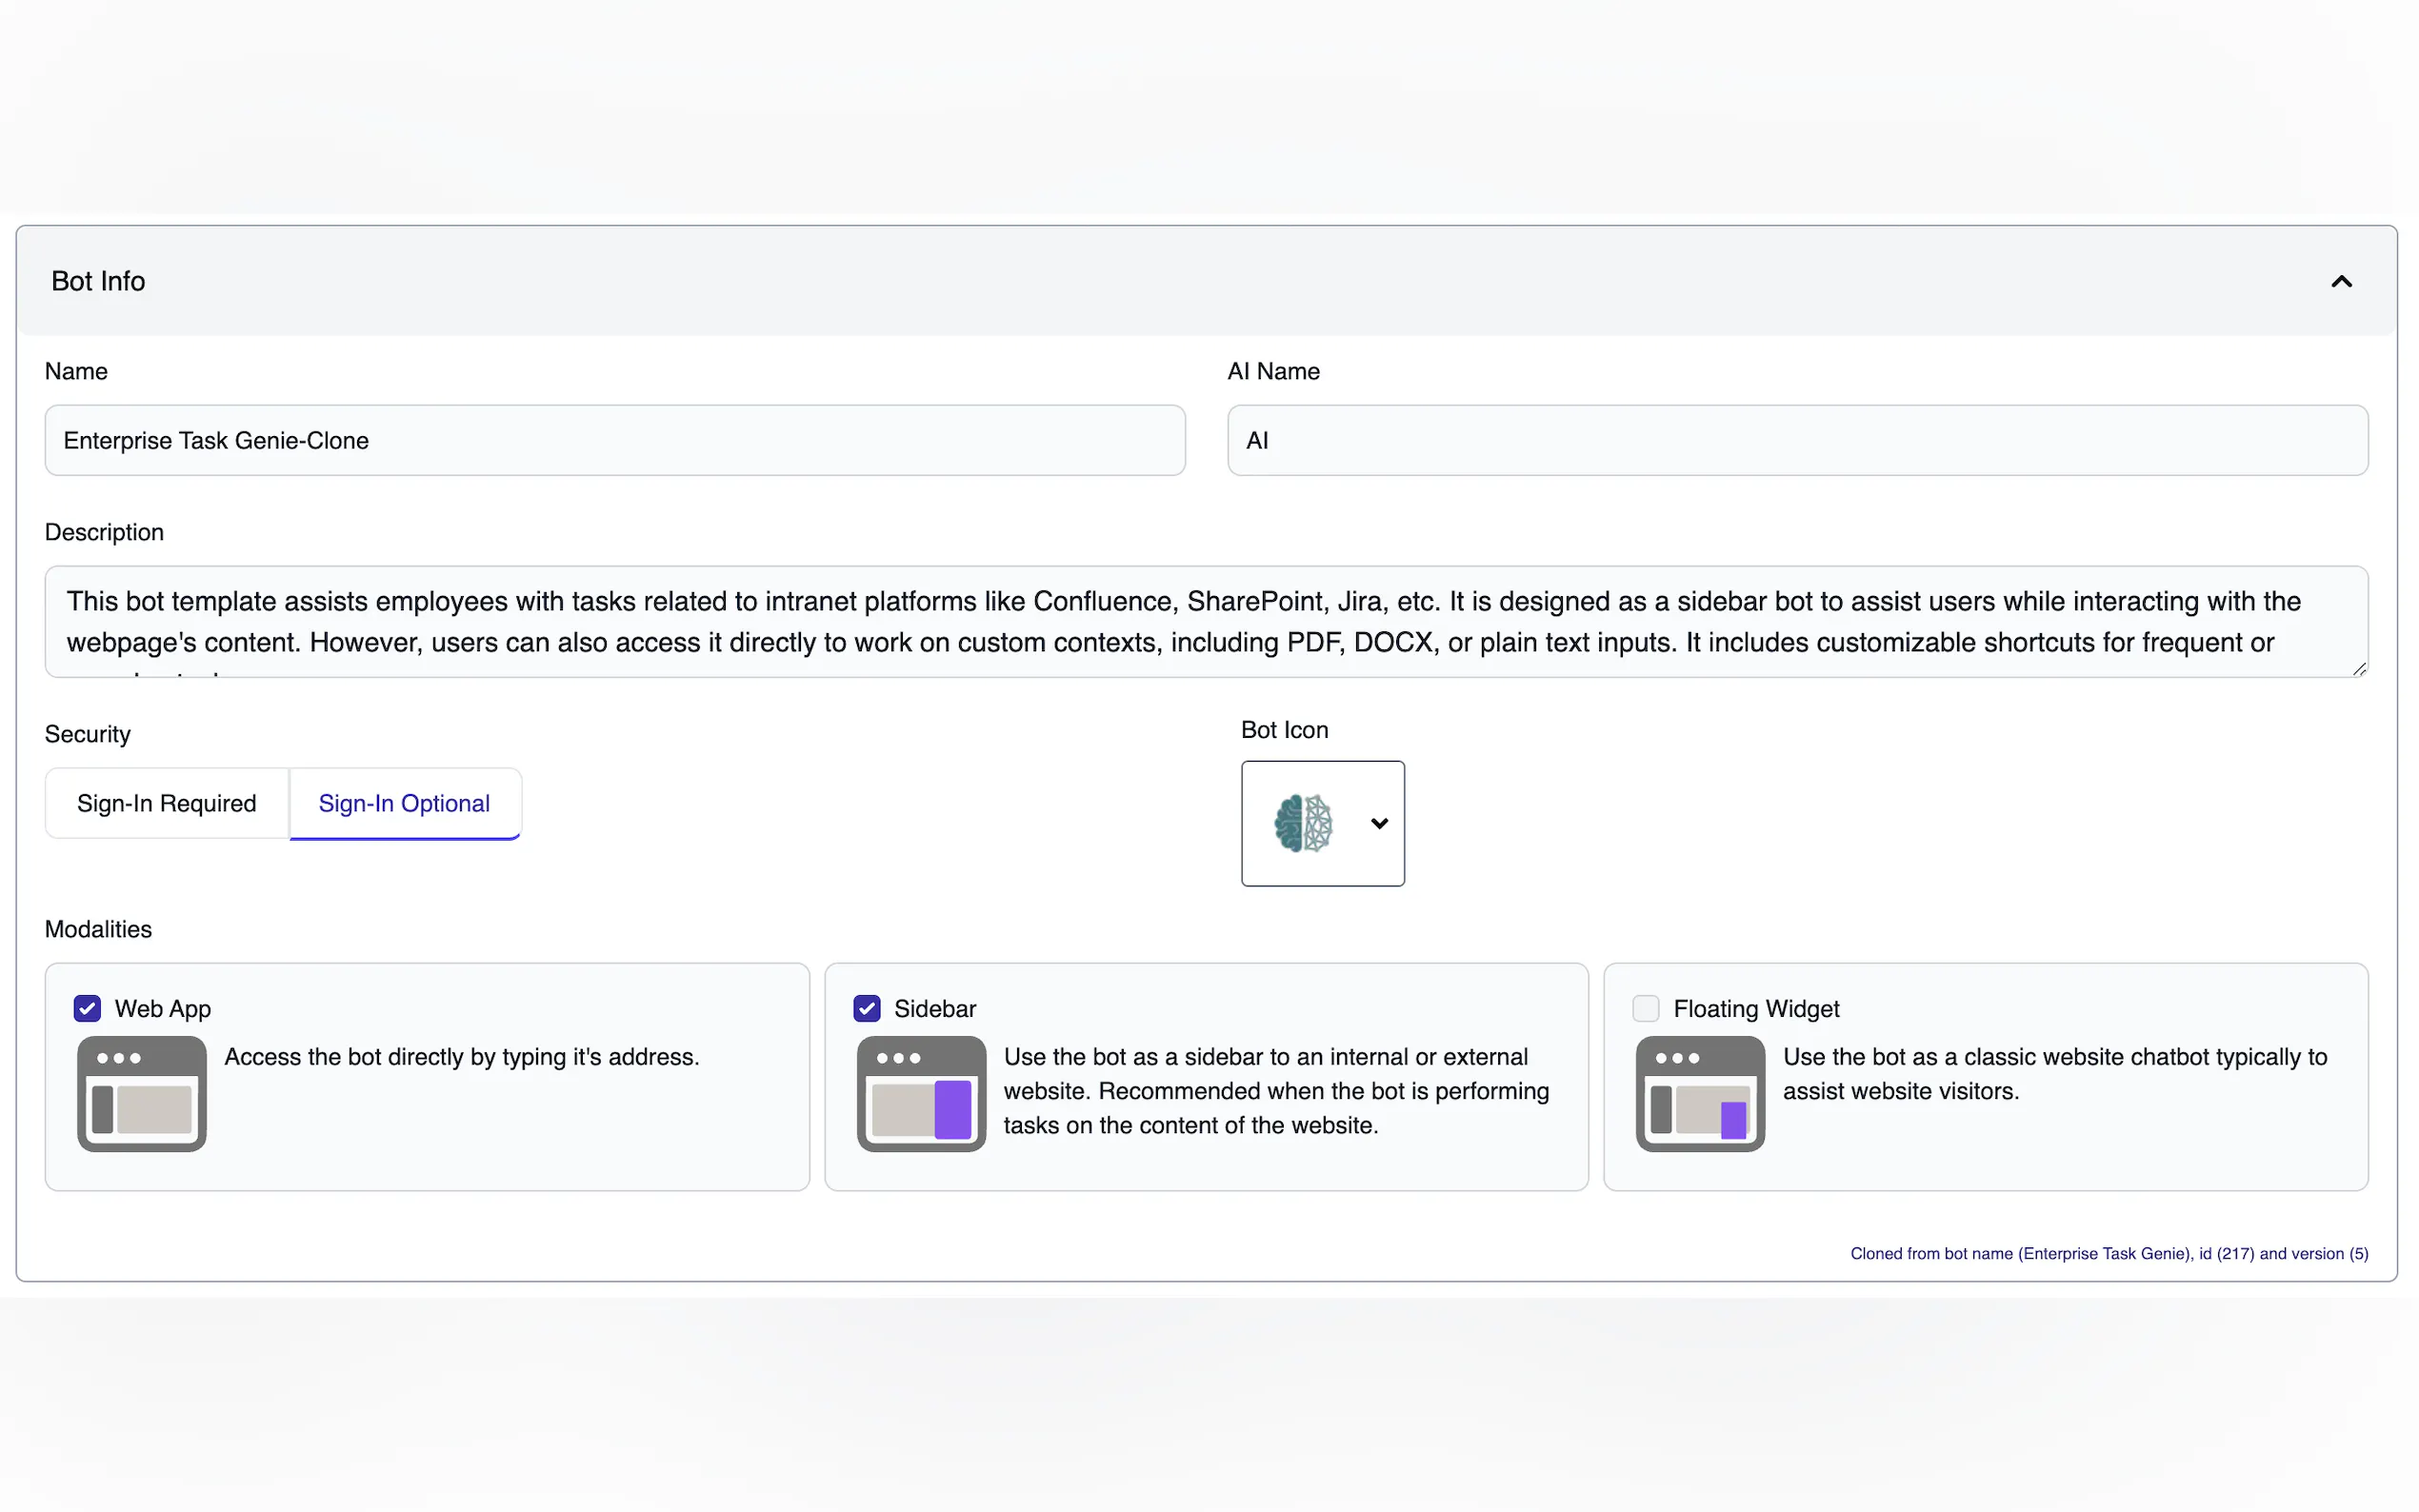Select Sign-In Required security option
The height and width of the screenshot is (1512, 2419).
166,803
